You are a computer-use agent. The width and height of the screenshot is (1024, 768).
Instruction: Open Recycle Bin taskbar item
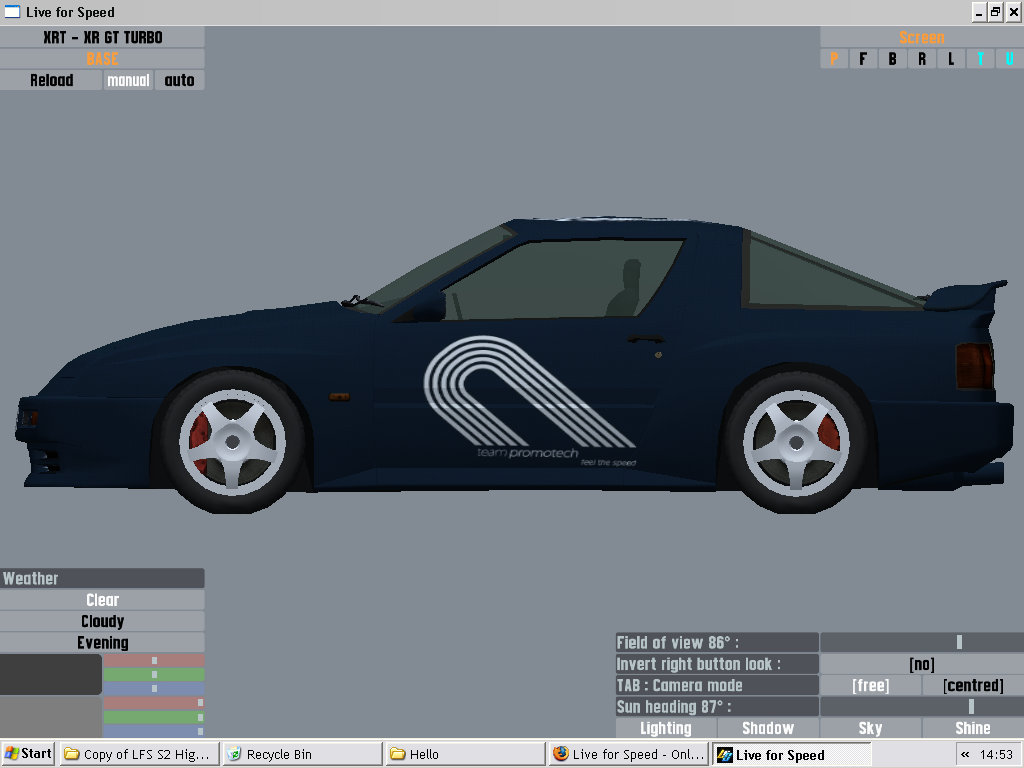tap(302, 754)
